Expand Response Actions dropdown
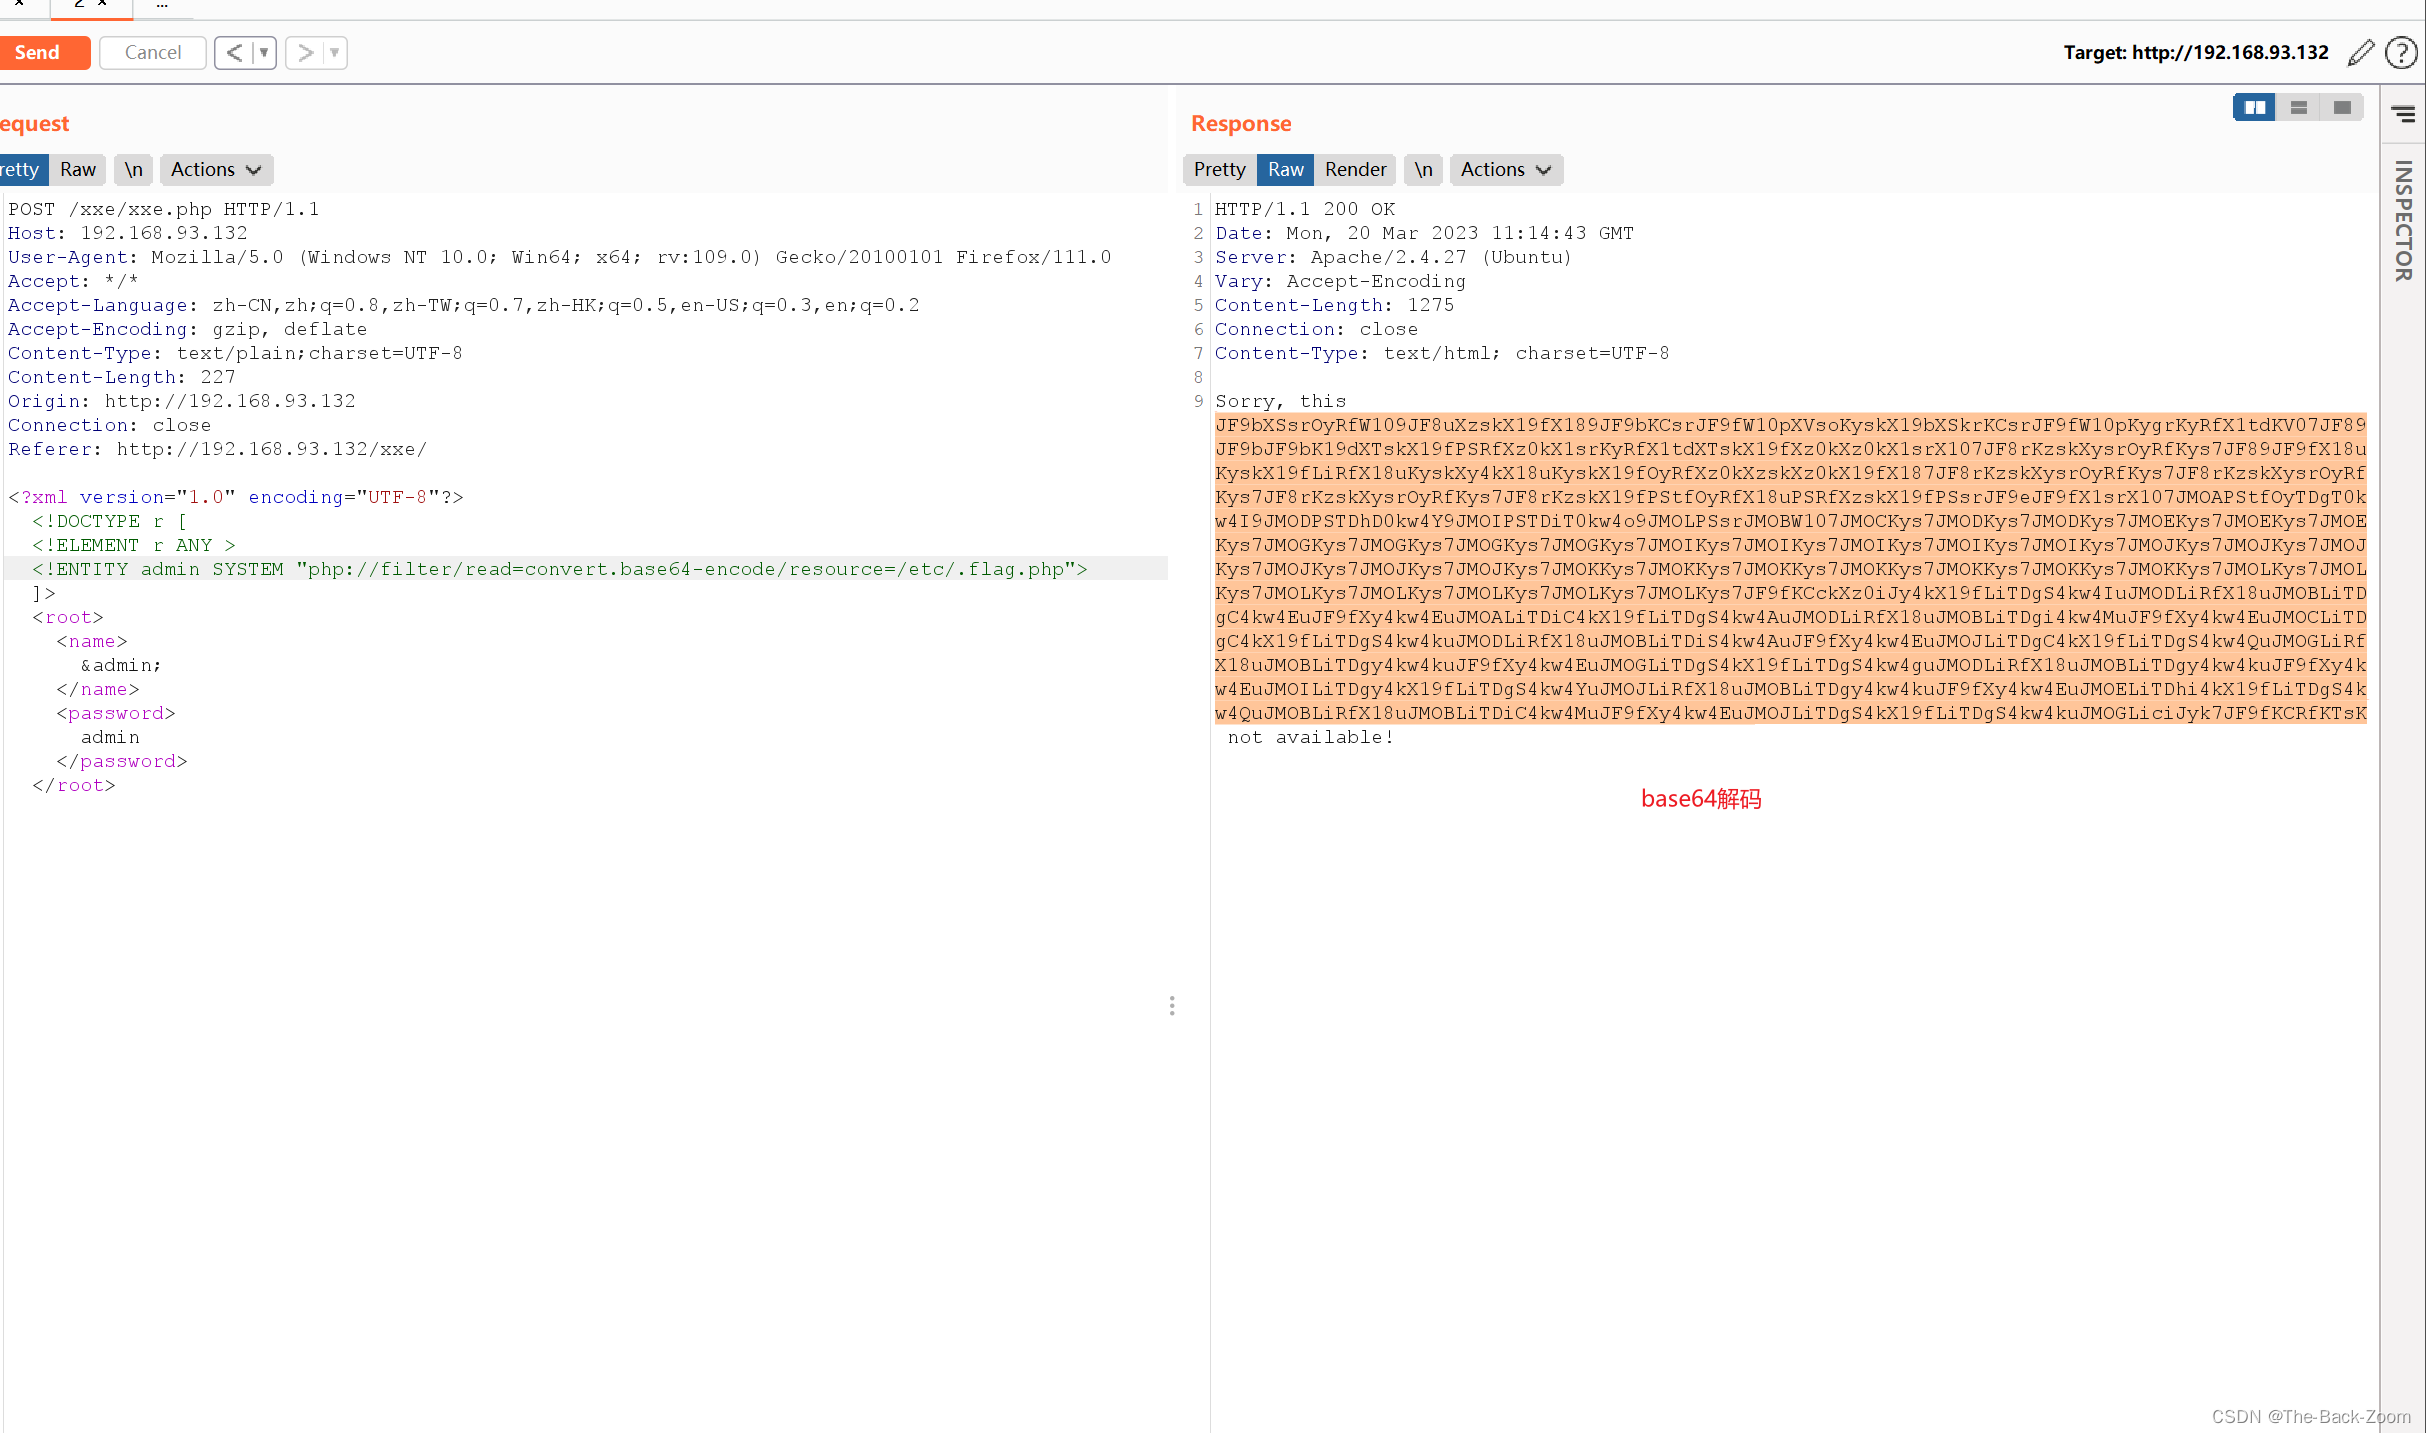This screenshot has width=2426, height=1433. coord(1505,170)
